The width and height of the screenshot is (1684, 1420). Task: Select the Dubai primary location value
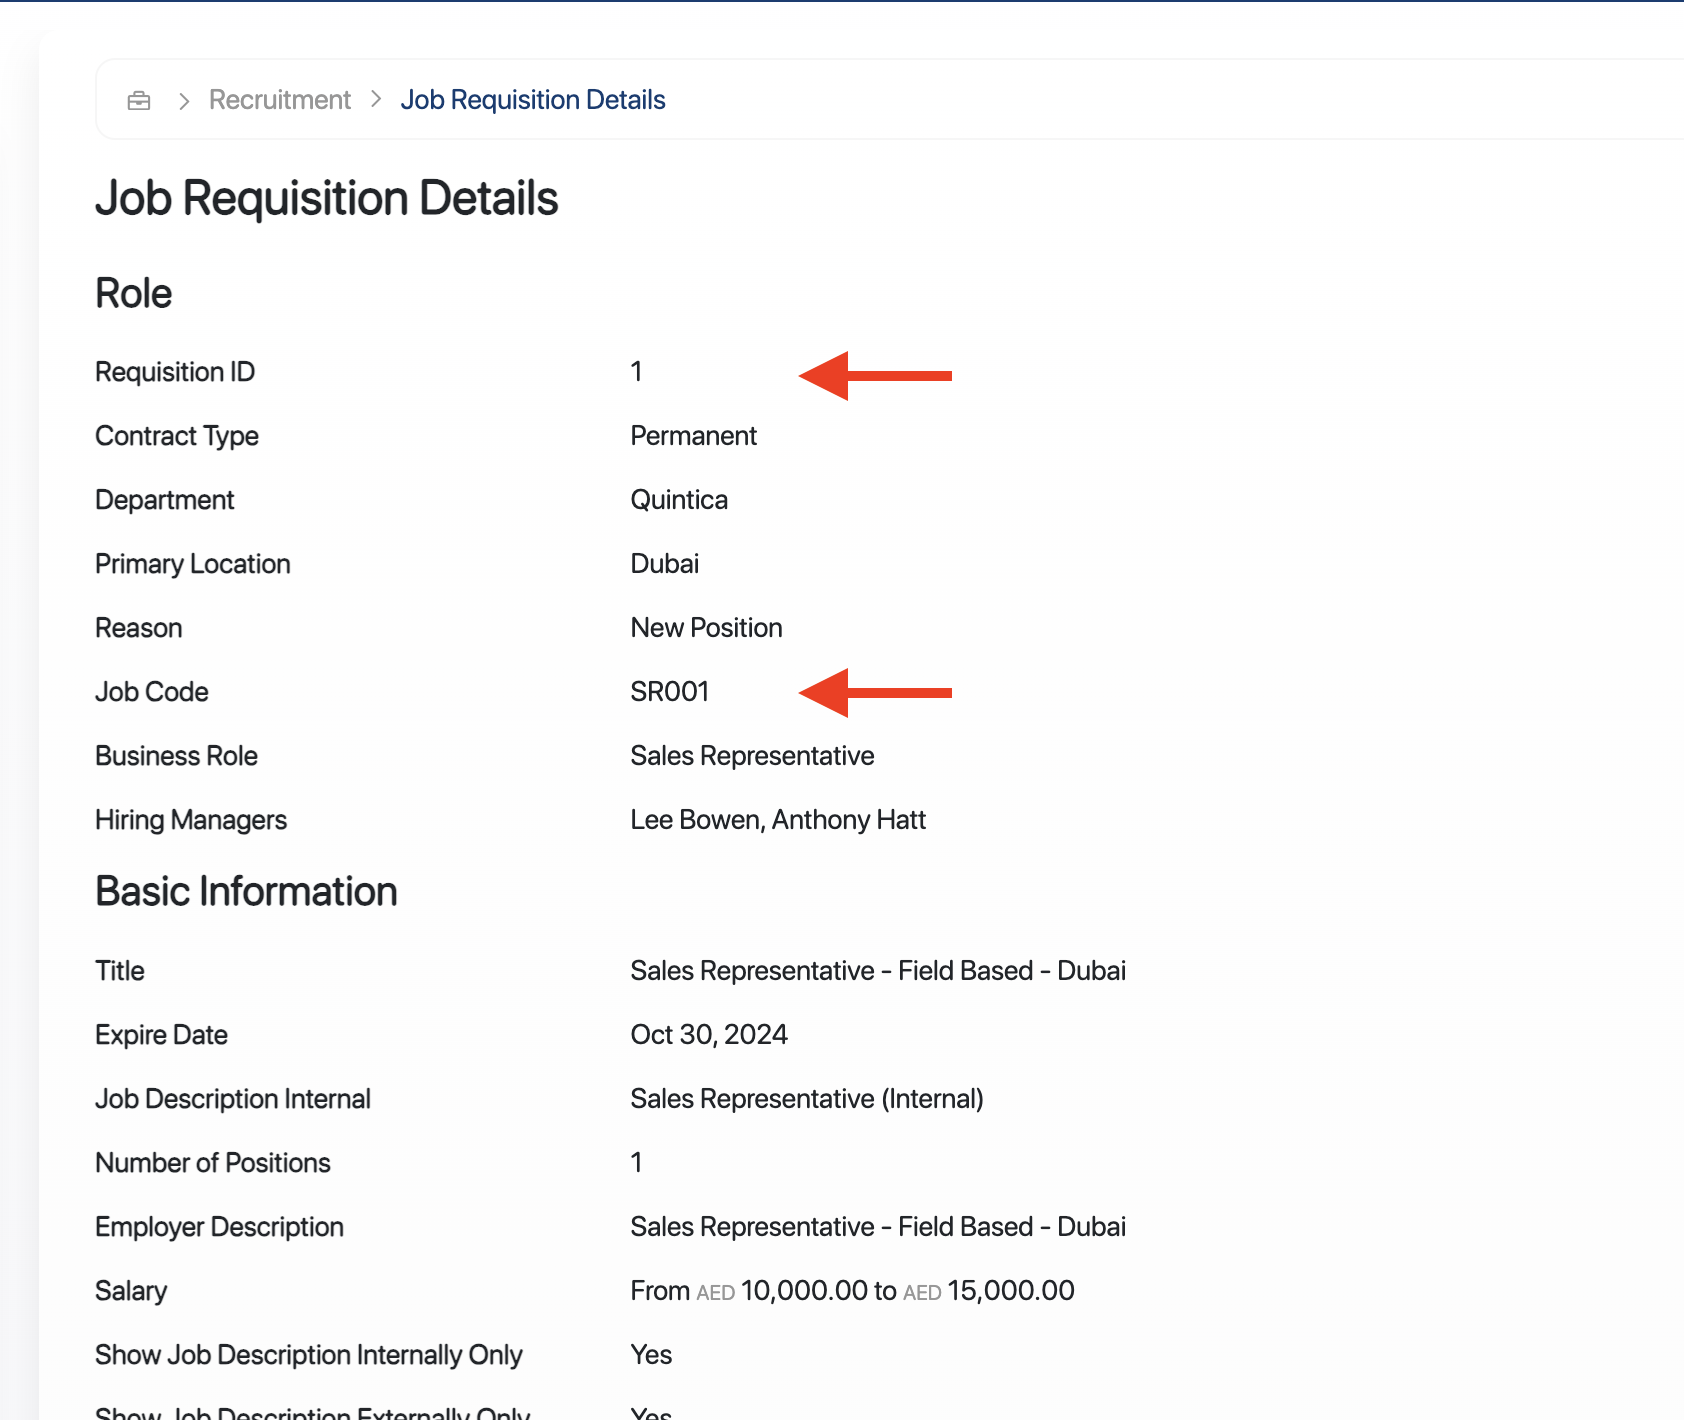[x=665, y=564]
